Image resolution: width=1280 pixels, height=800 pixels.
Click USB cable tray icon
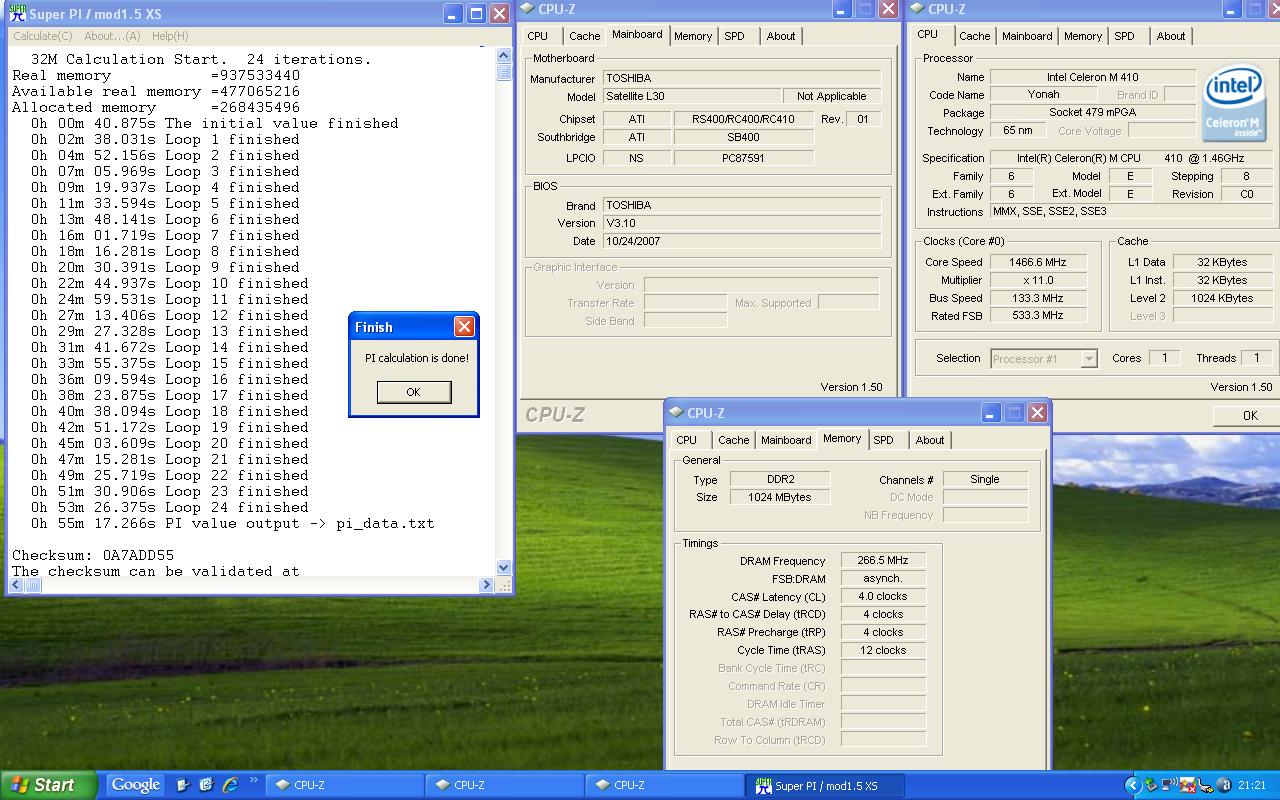coord(1205,785)
